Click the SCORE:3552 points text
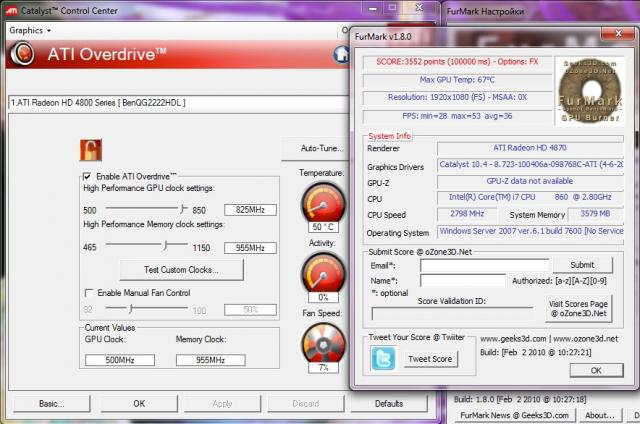This screenshot has height=424, width=640. (457, 62)
